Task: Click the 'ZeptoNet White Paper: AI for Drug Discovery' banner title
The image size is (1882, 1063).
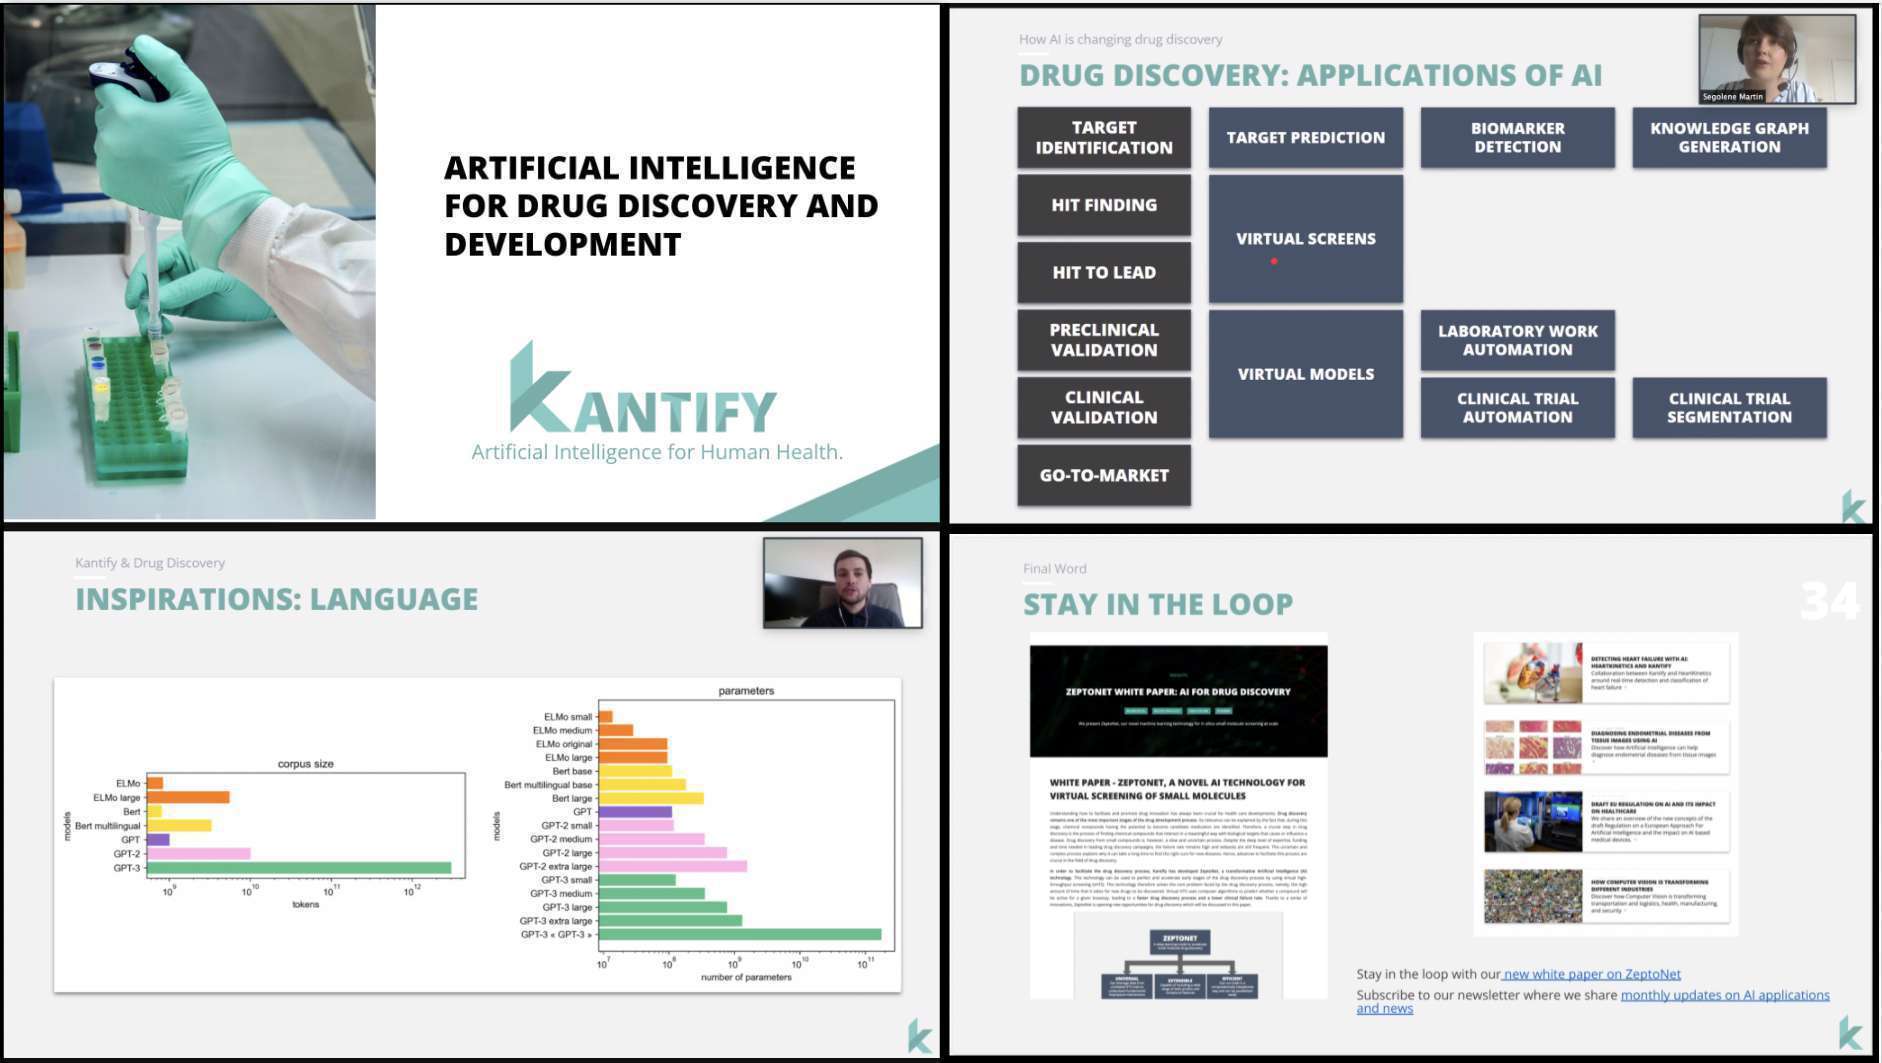Action: click(1178, 692)
